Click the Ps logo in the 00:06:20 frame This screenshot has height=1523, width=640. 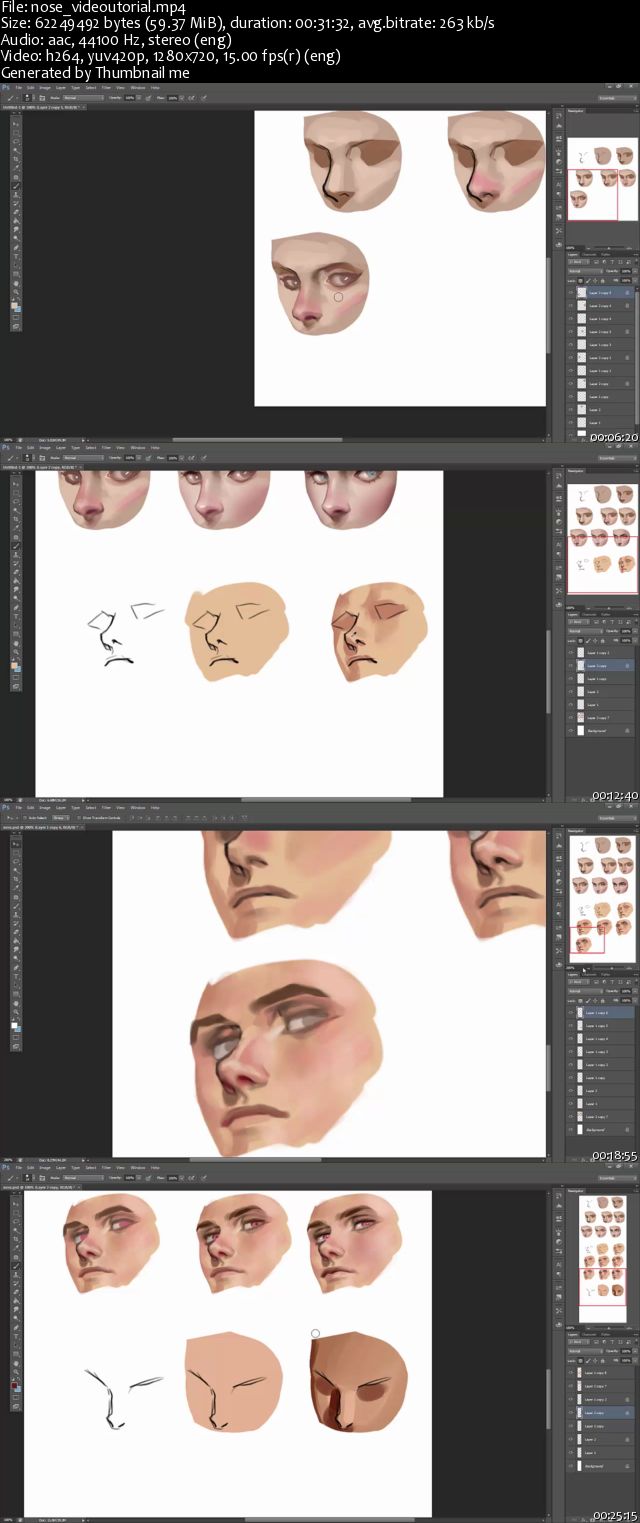[4, 87]
